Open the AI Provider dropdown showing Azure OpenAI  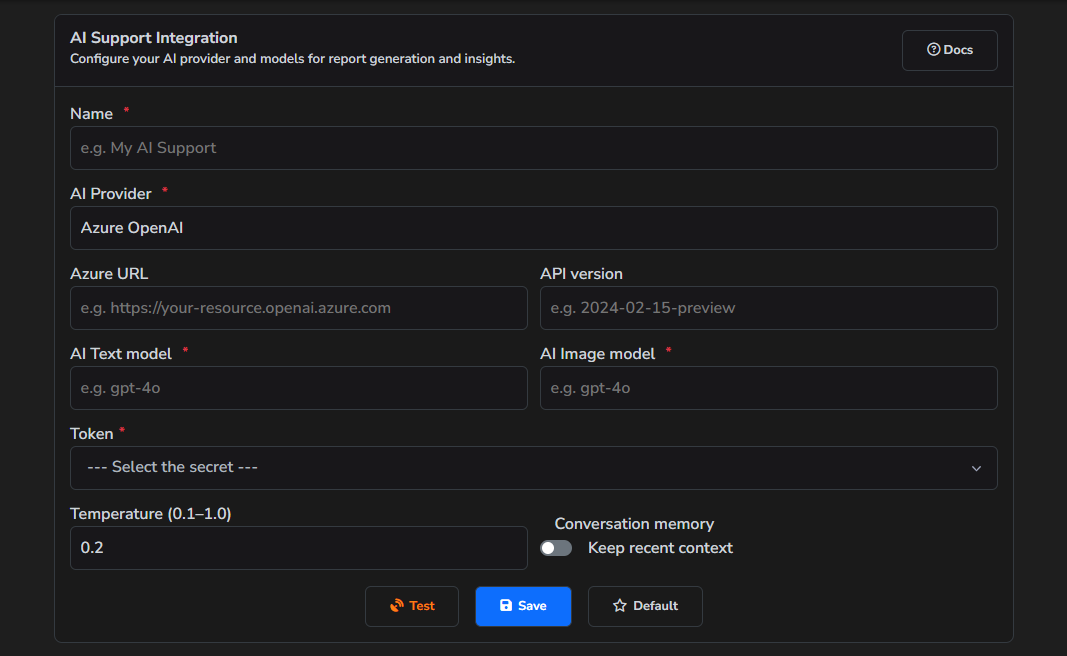[x=533, y=228]
